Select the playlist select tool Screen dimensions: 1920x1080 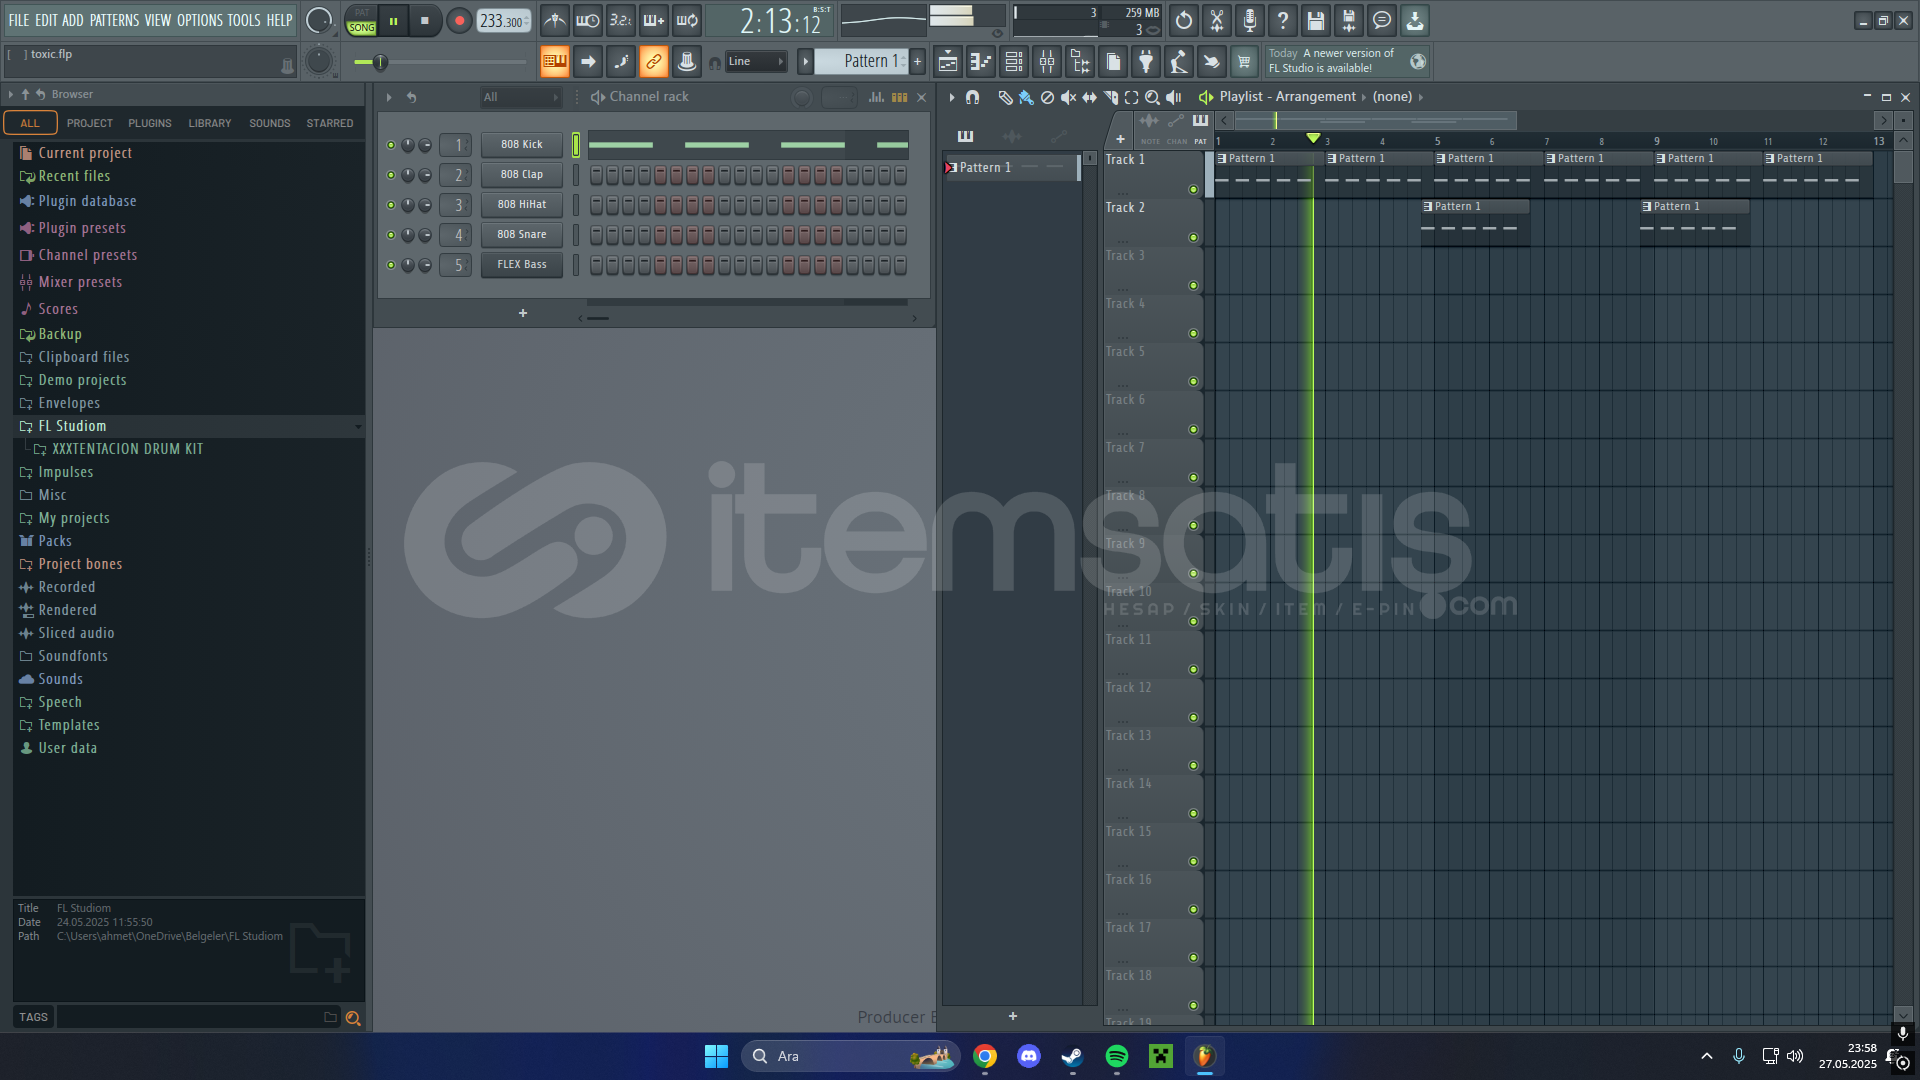pyautogui.click(x=1131, y=97)
